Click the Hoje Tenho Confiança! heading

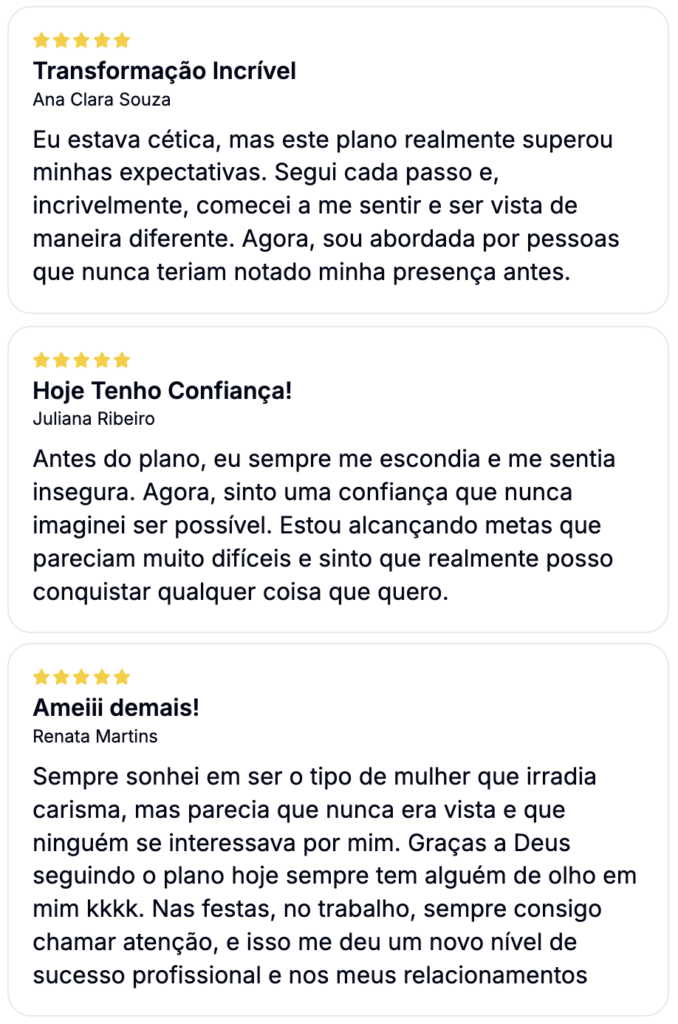(x=163, y=391)
